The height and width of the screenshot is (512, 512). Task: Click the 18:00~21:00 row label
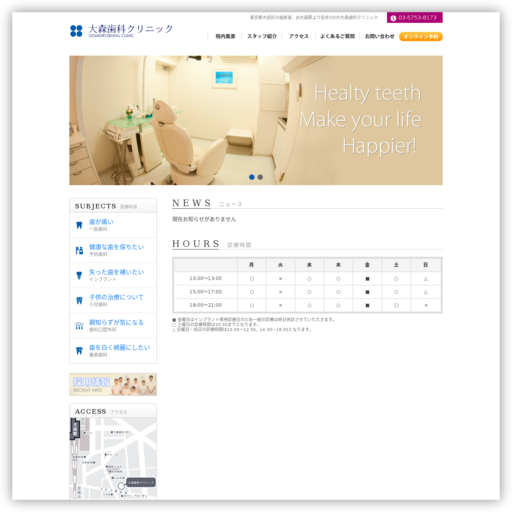[206, 305]
